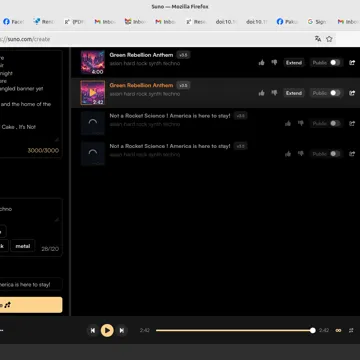The width and height of the screenshot is (360, 360).
Task: Toggle the orange infinity loop icon
Action: click(338, 330)
